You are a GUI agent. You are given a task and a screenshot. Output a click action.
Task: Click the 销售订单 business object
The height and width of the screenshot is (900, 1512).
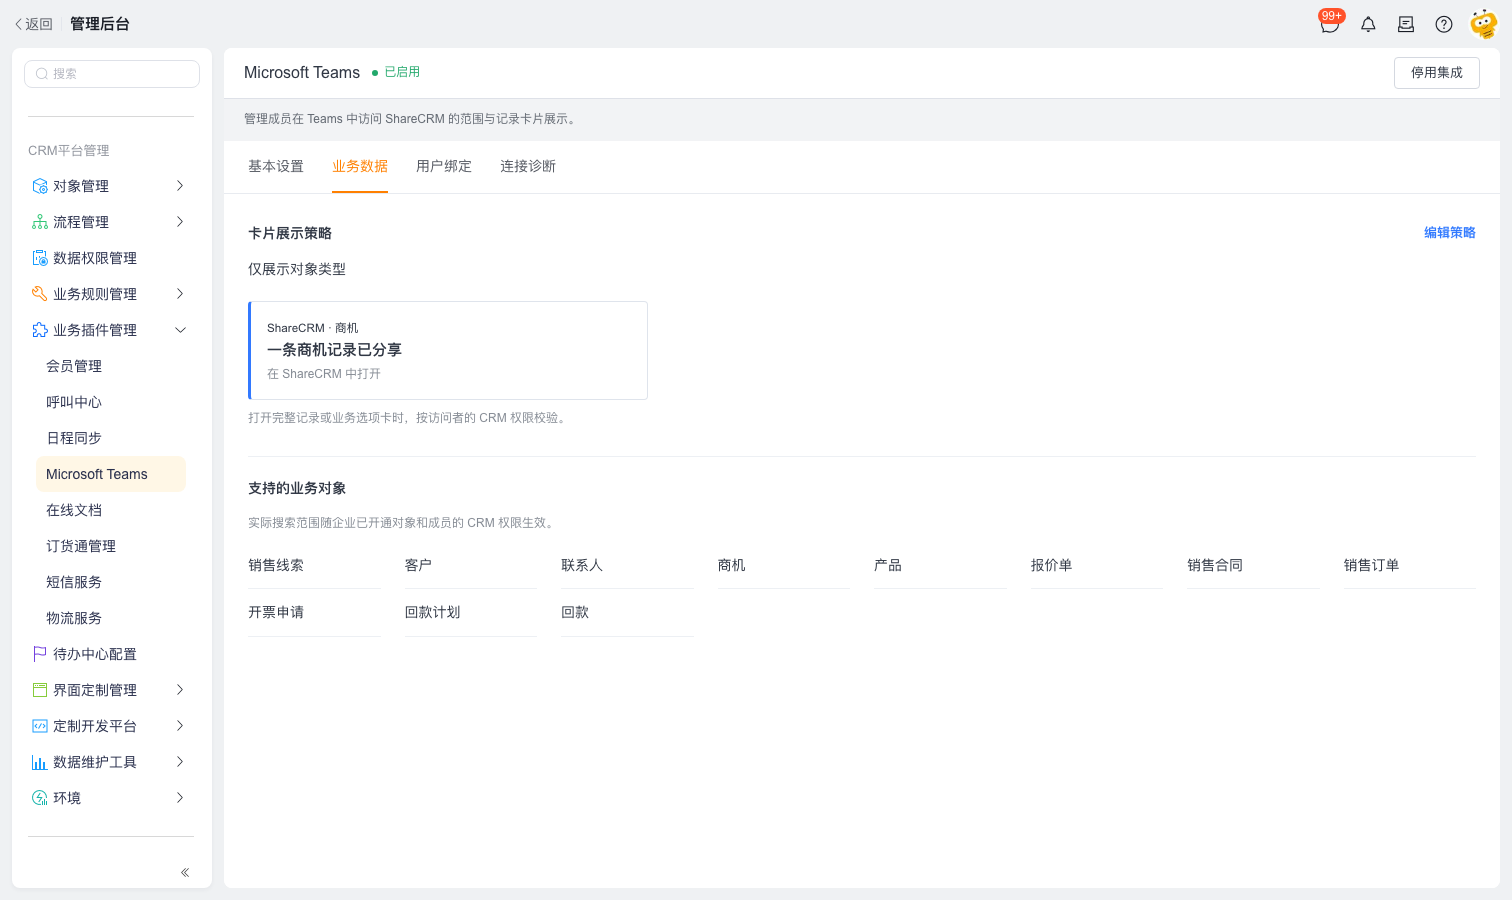coord(1371,566)
